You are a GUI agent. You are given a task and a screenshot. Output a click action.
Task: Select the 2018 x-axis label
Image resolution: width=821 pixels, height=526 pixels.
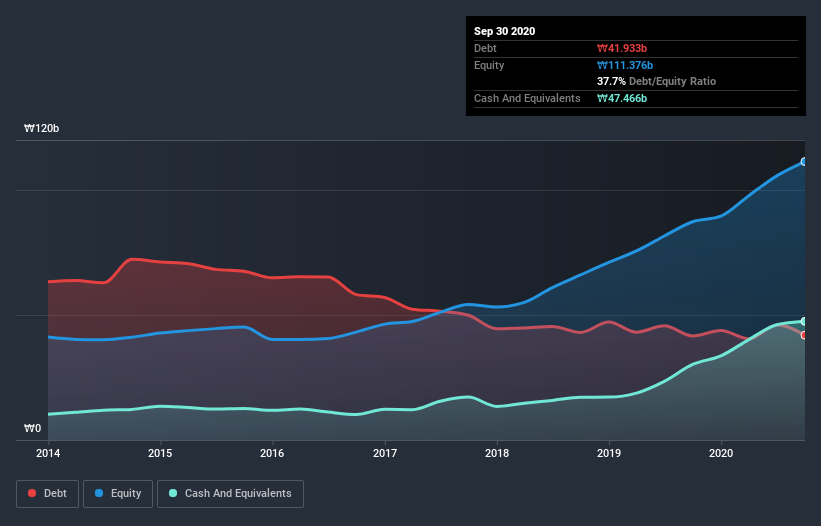click(497, 453)
